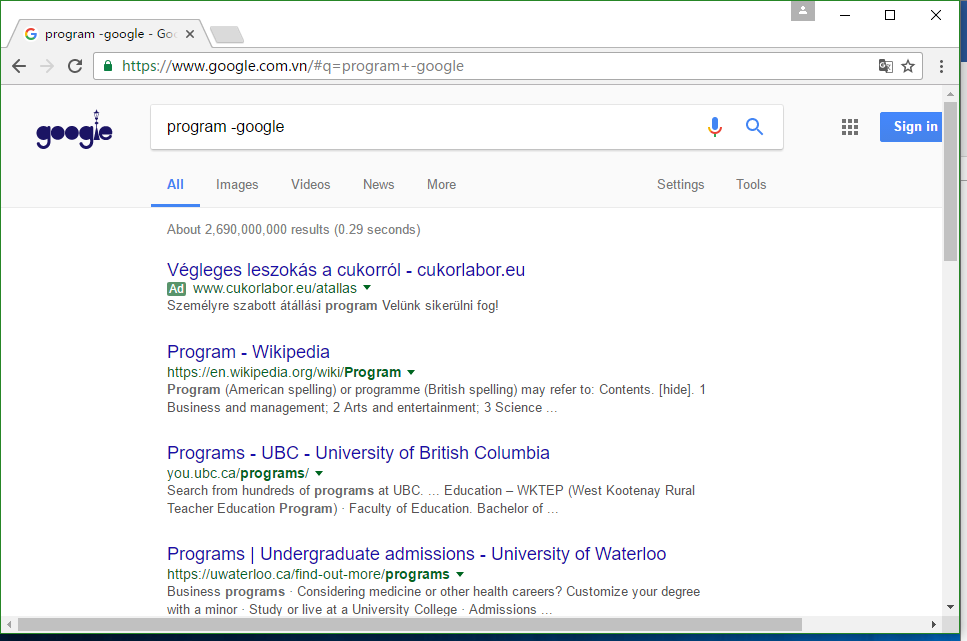Open the translate page icon
967x641 pixels.
[886, 66]
